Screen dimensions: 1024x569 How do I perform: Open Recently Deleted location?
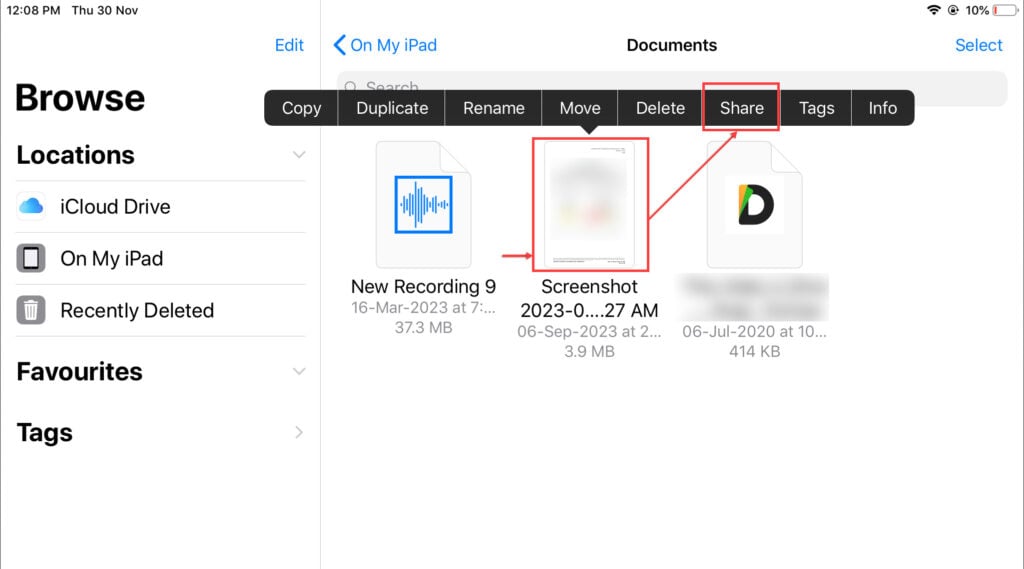tap(161, 310)
